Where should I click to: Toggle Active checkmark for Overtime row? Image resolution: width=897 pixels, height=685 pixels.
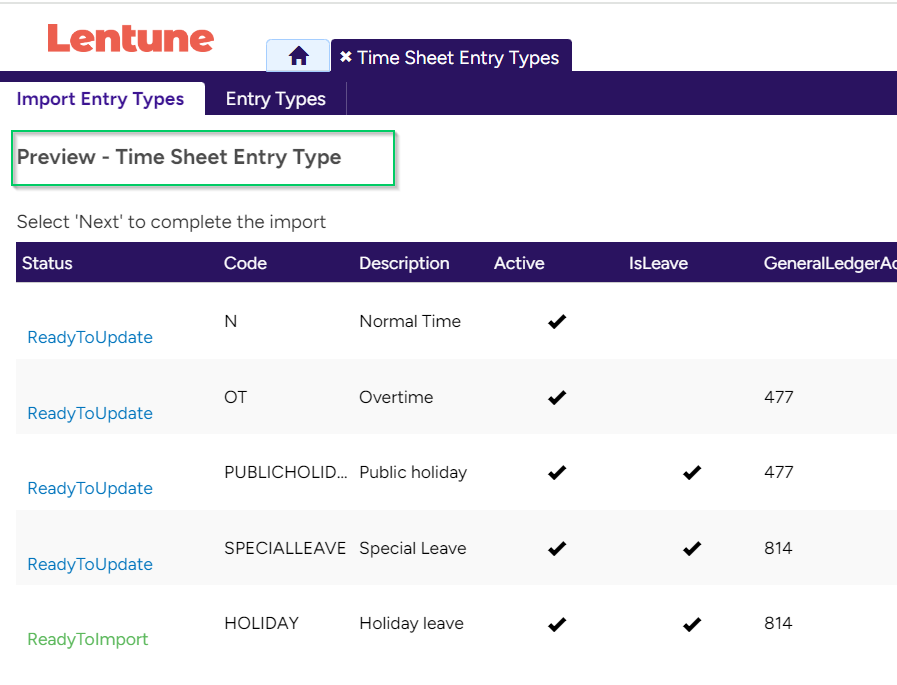click(x=557, y=398)
